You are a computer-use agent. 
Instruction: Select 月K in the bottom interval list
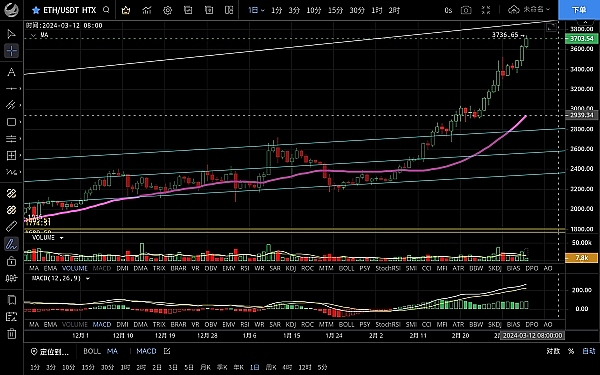(x=205, y=367)
